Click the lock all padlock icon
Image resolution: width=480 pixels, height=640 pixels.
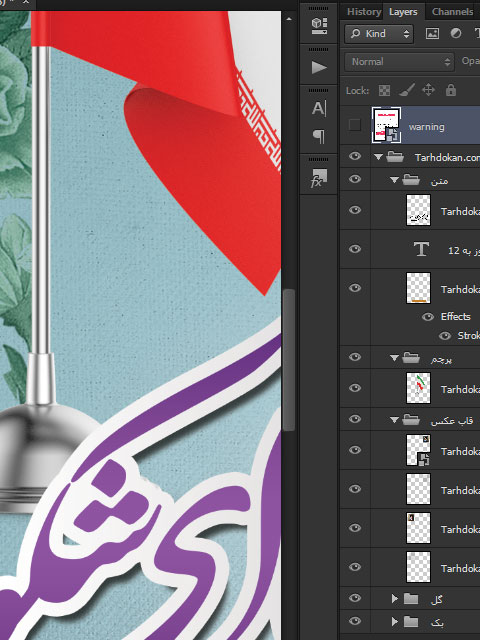(x=451, y=90)
